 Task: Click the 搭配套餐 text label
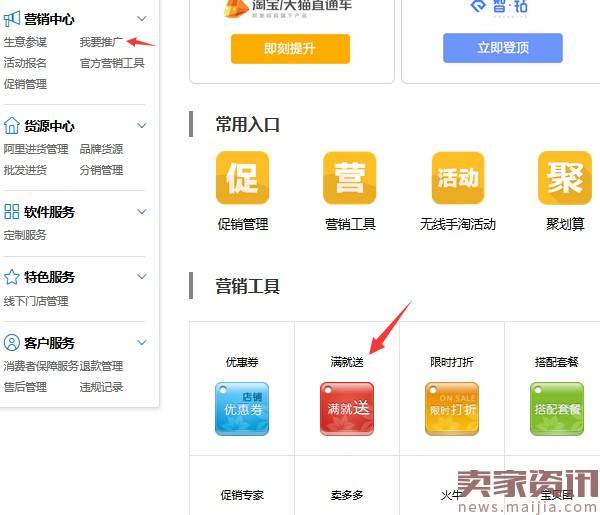[x=557, y=362]
